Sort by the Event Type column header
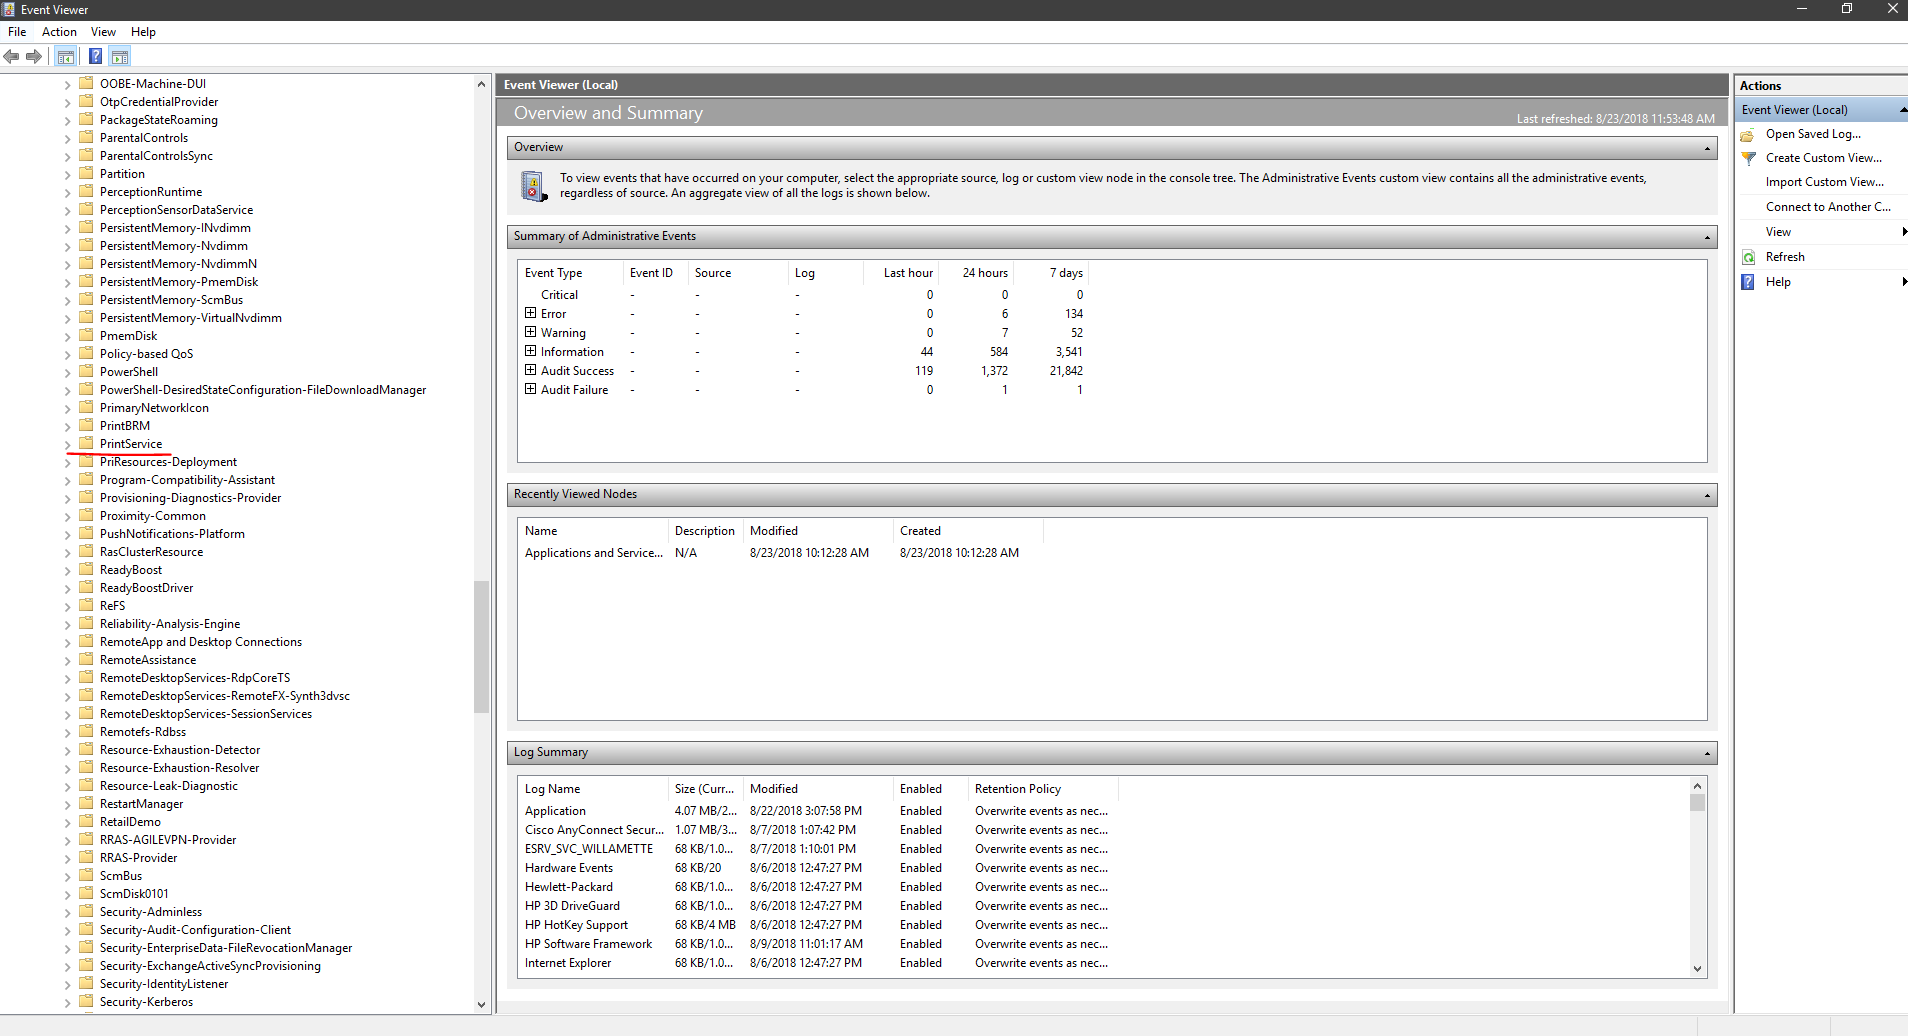Viewport: 1908px width, 1036px height. [x=571, y=273]
